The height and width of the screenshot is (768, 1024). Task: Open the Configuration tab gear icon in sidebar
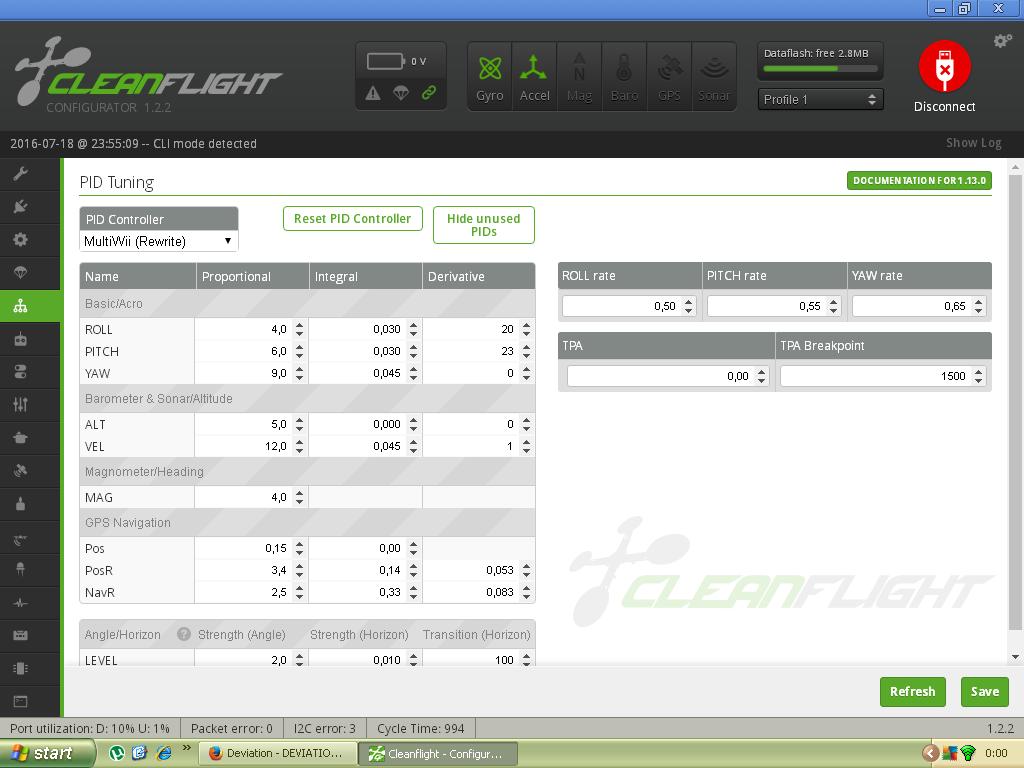coord(20,240)
